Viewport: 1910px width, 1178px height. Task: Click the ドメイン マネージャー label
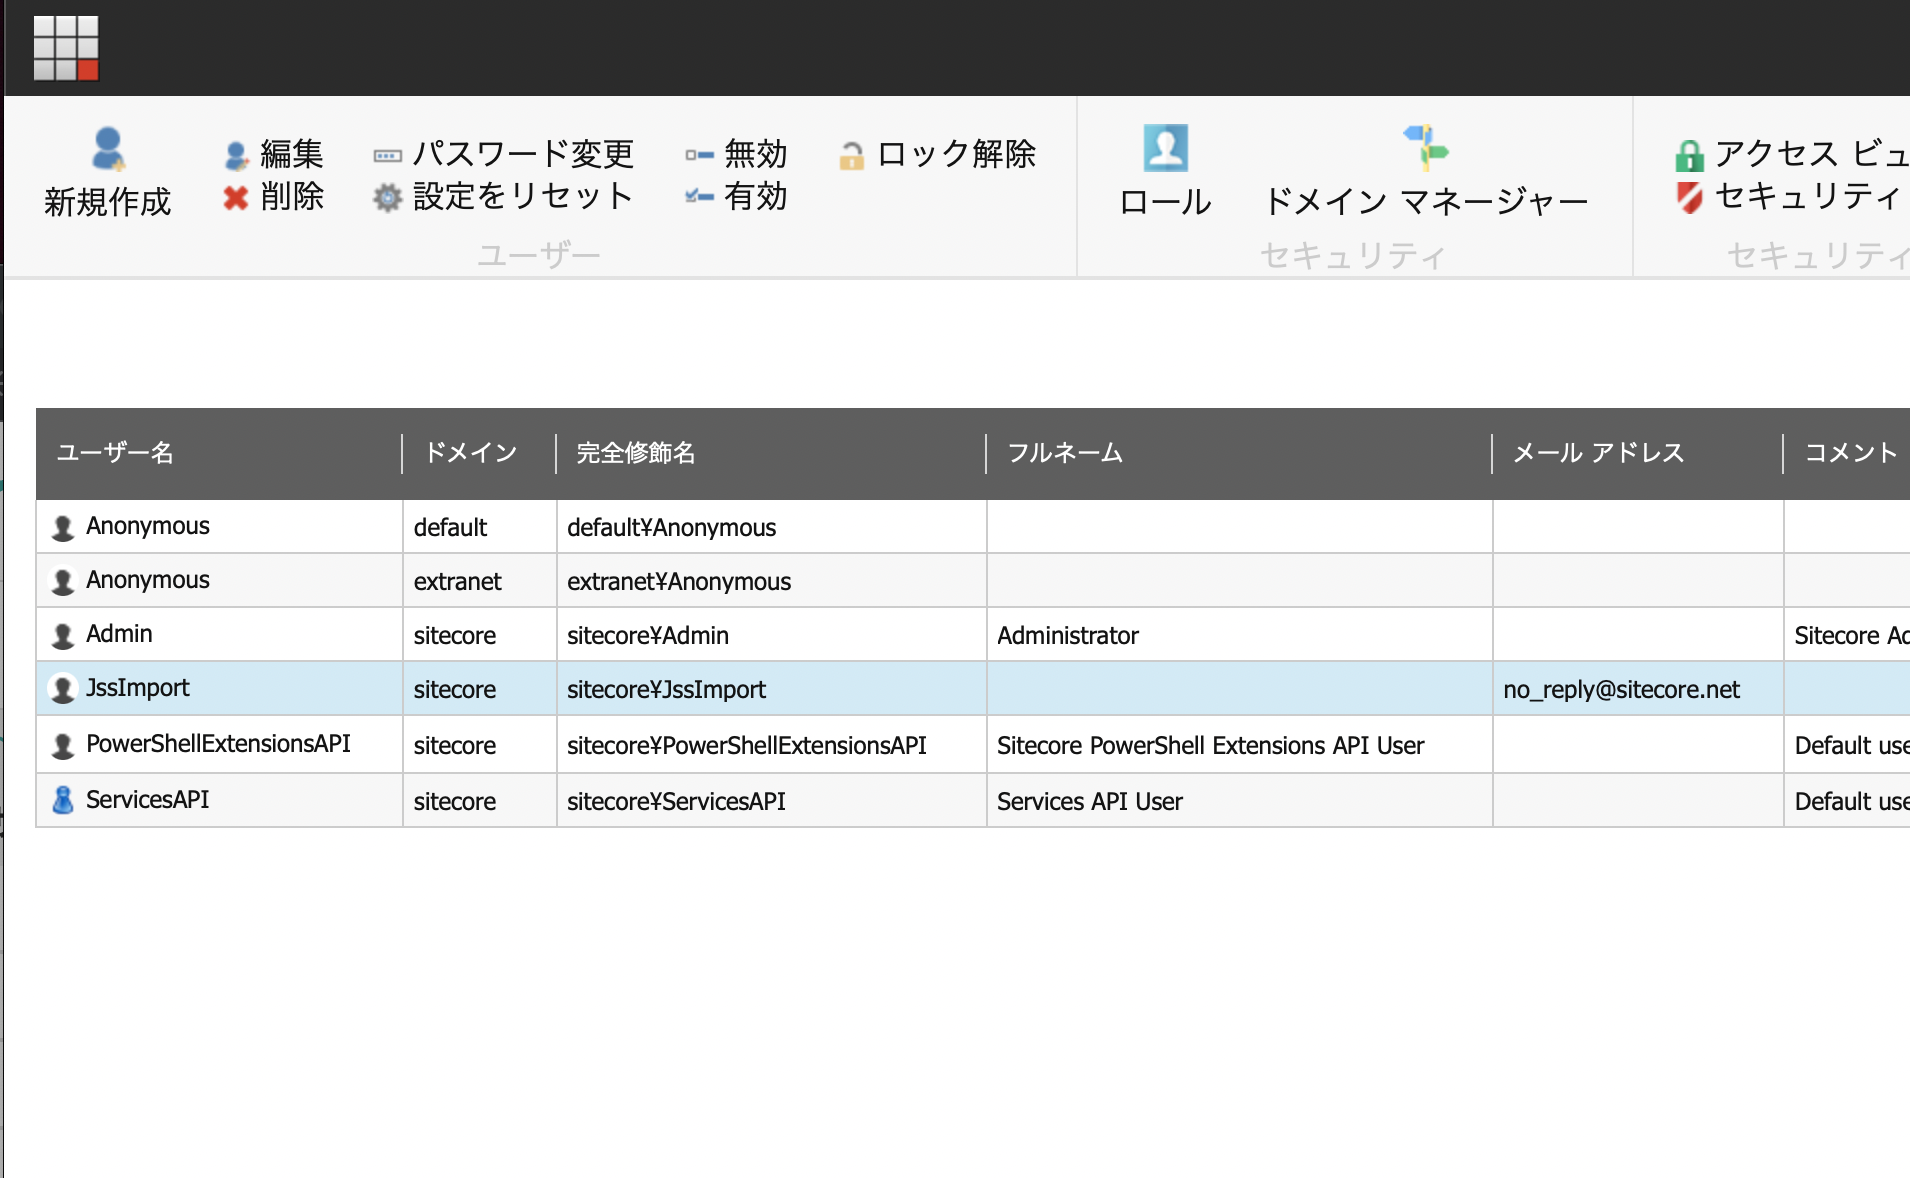point(1426,202)
